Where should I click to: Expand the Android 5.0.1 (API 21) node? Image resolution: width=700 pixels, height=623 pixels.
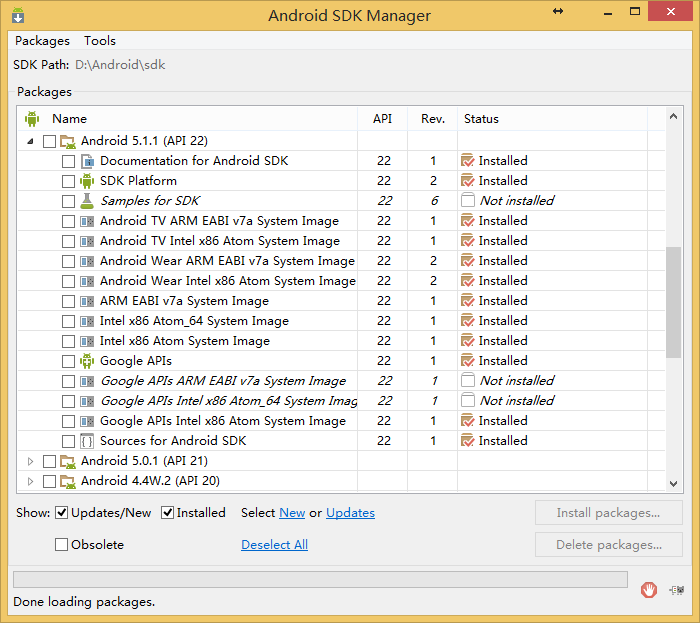[x=30, y=461]
